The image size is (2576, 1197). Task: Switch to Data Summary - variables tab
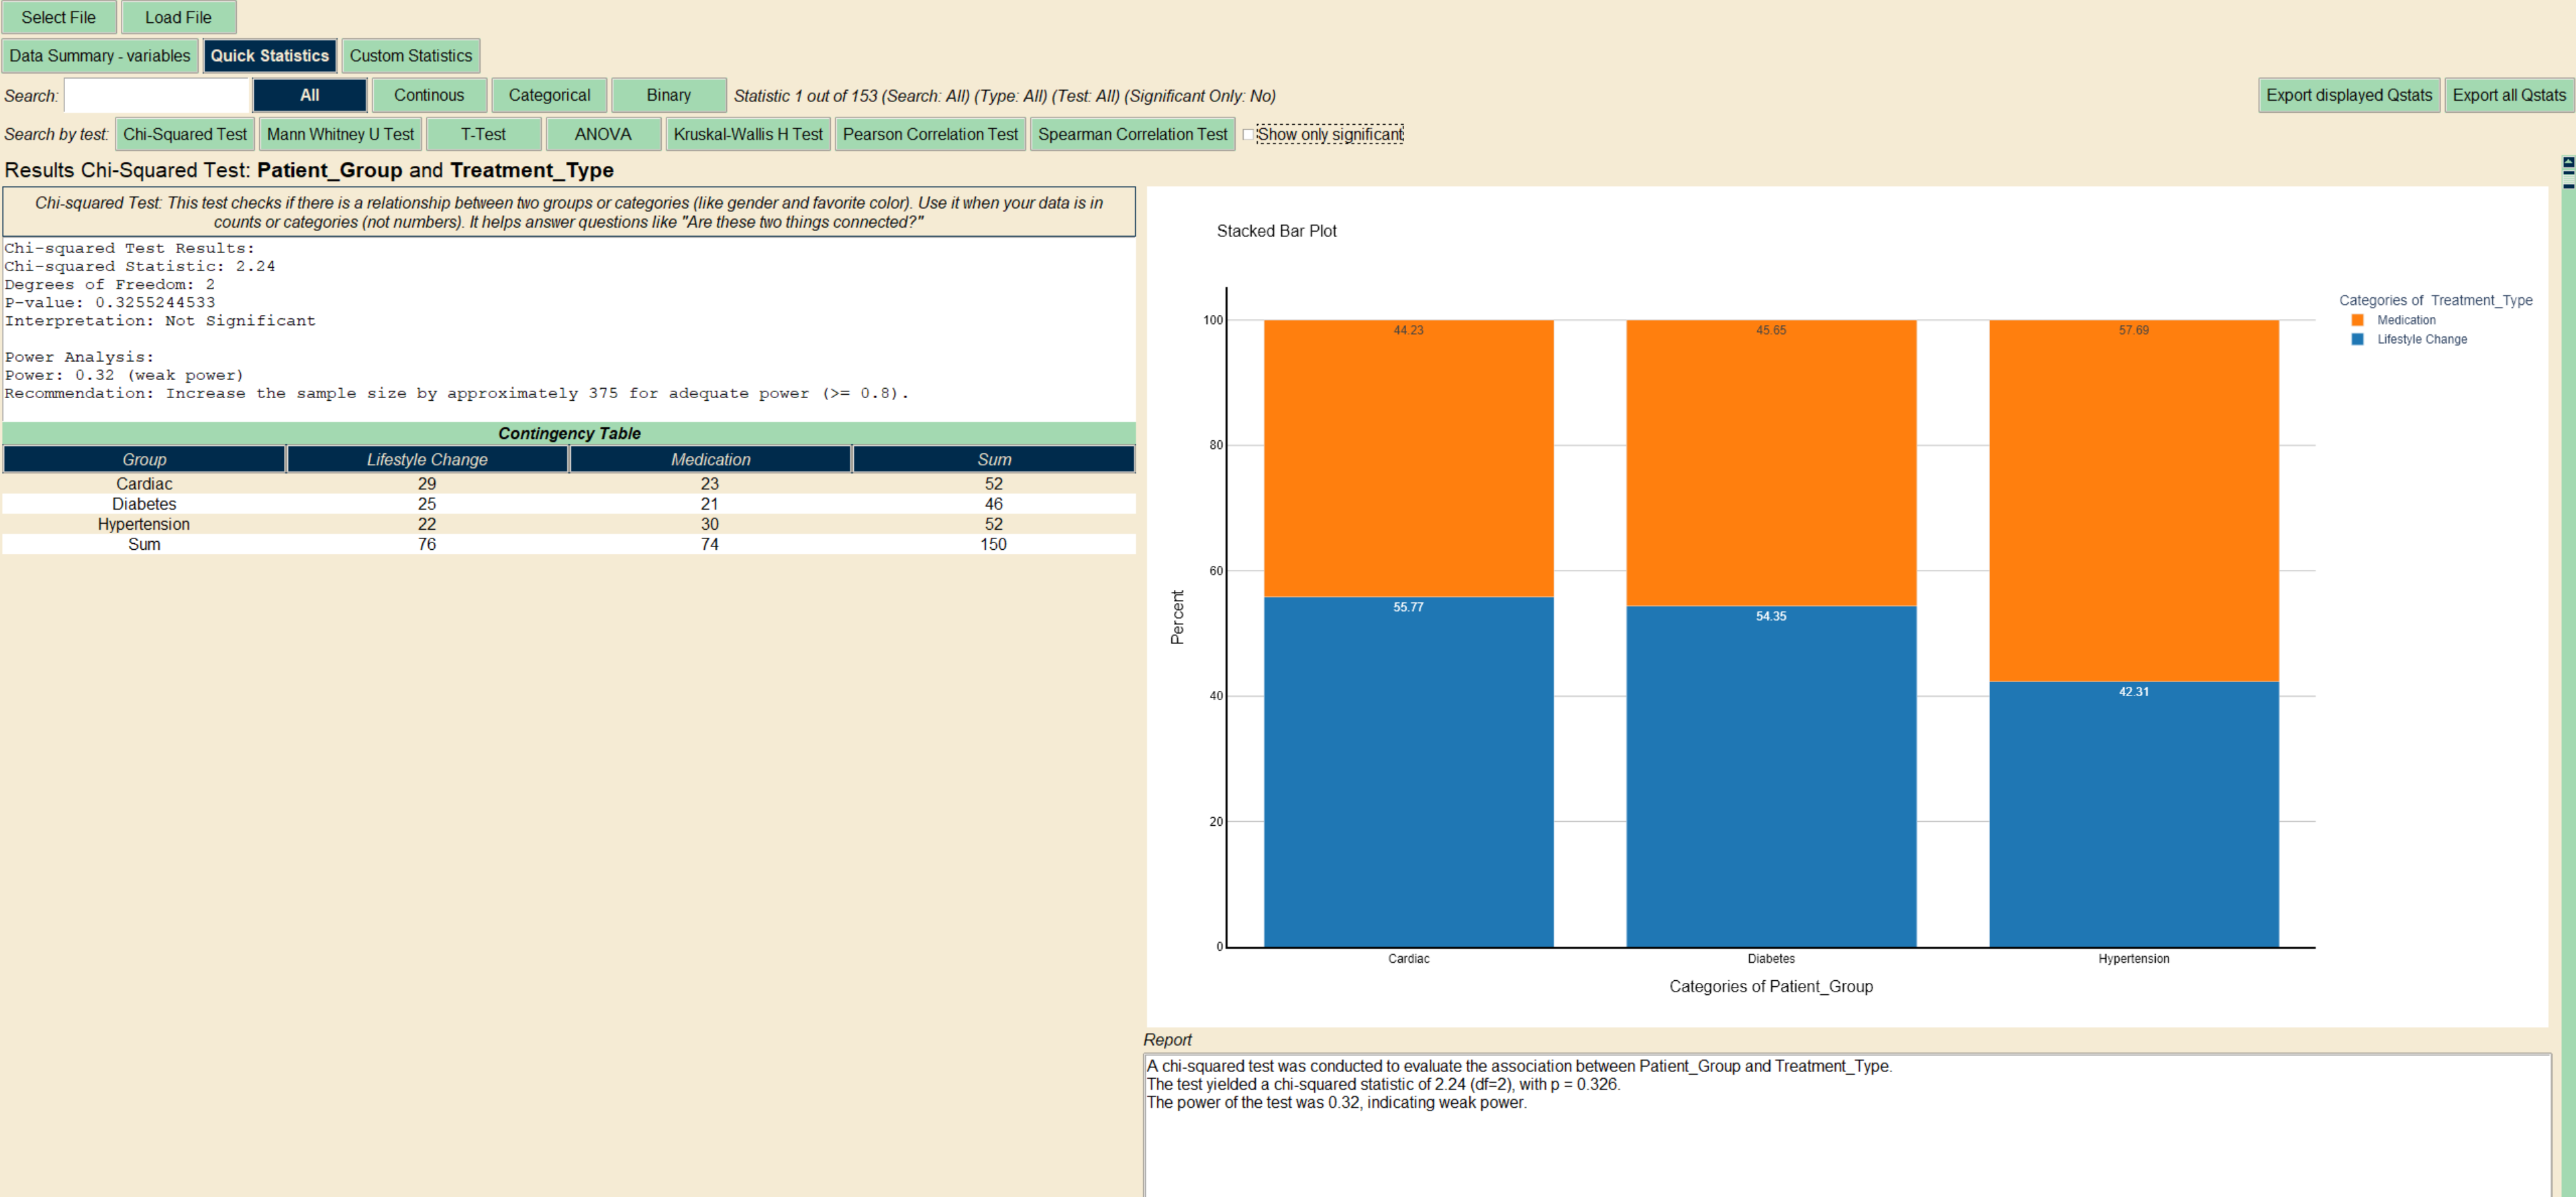coord(99,56)
